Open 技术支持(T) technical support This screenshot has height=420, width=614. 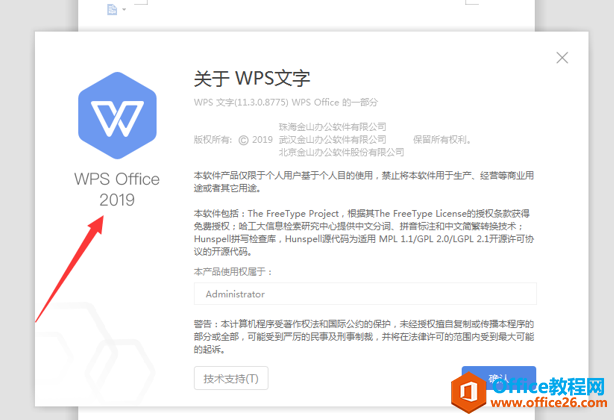pos(231,378)
